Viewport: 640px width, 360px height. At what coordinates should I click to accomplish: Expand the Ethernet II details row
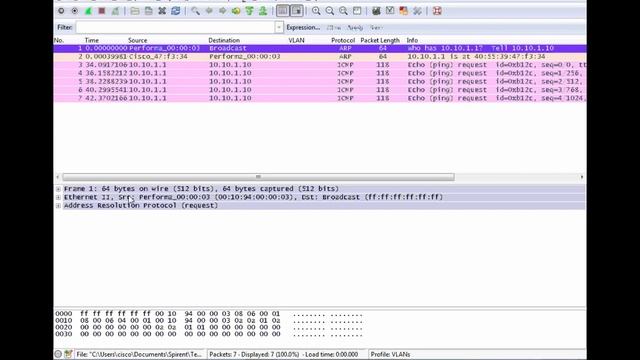point(58,197)
